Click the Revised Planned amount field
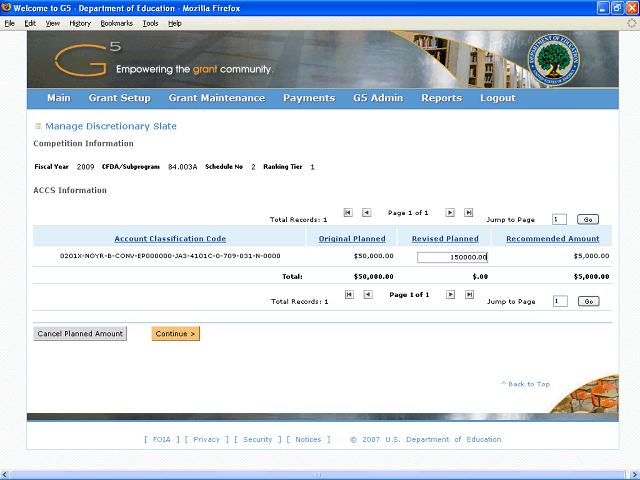The width and height of the screenshot is (640, 480). pyautogui.click(x=452, y=257)
